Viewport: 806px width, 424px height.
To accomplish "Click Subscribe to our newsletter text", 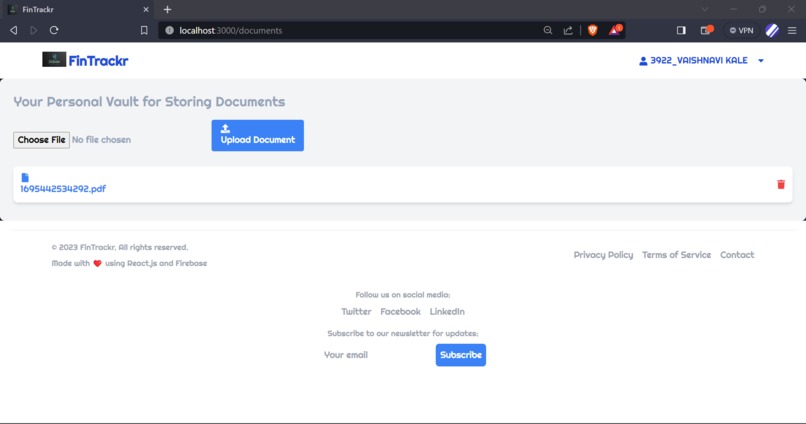I will pos(402,333).
